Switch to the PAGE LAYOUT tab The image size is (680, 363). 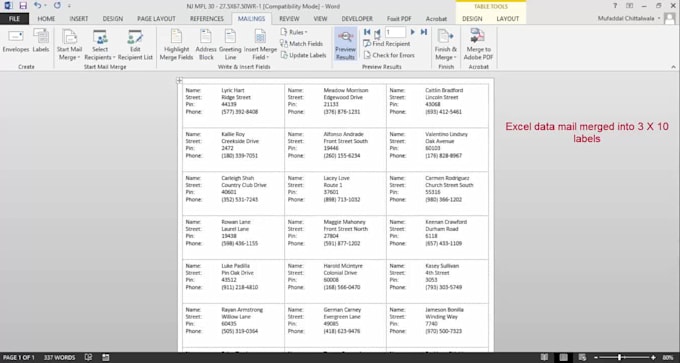coord(156,19)
